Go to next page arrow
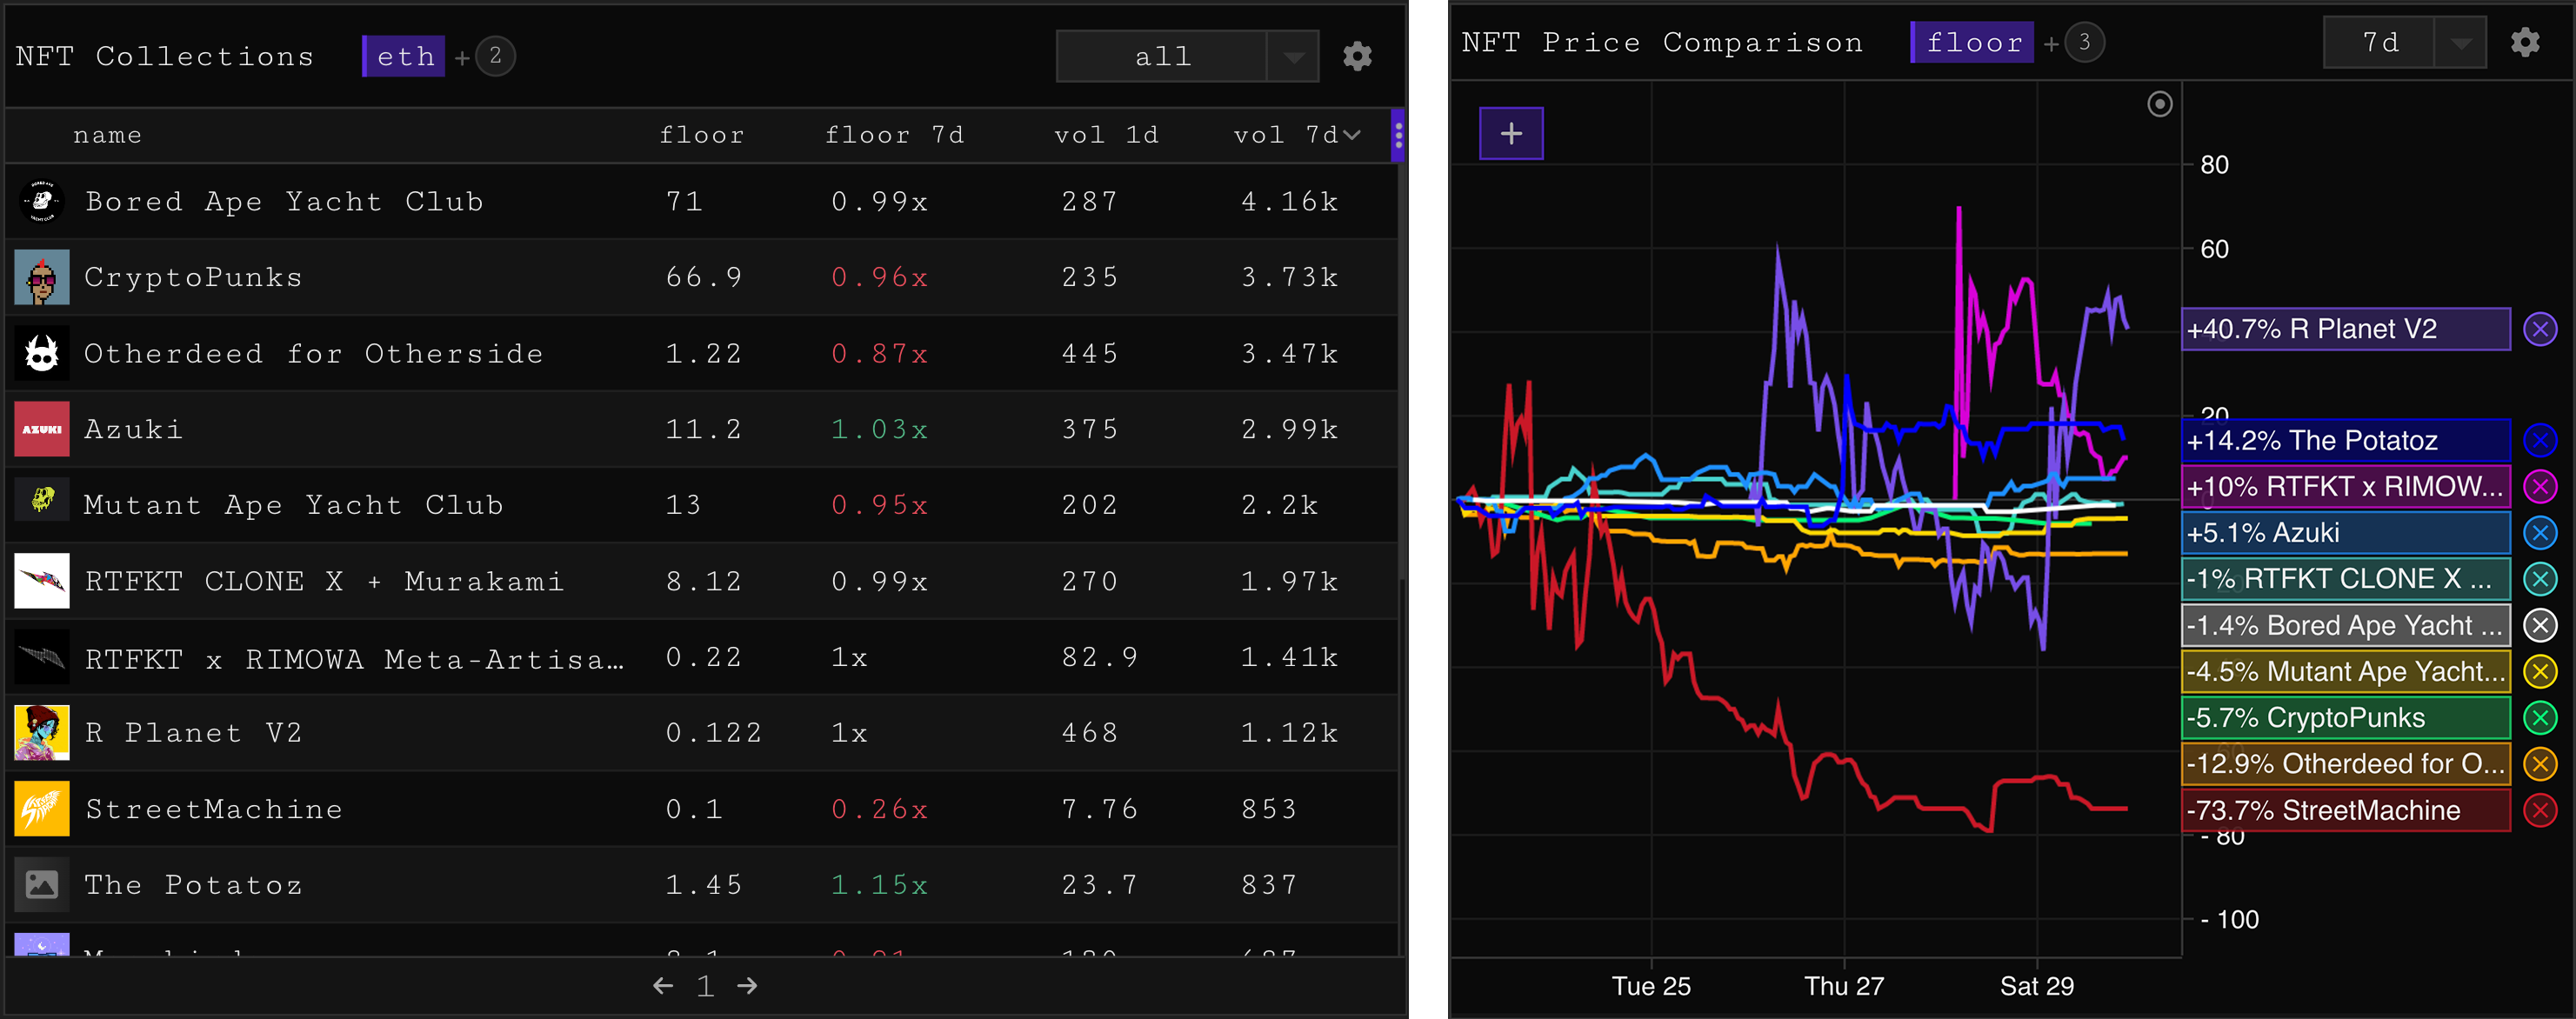 tap(747, 986)
